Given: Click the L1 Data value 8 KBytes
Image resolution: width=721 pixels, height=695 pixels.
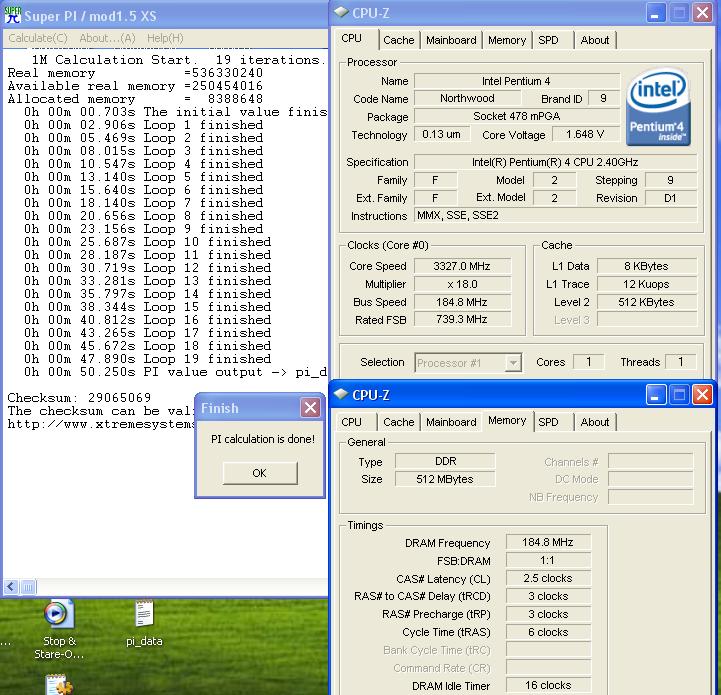Looking at the screenshot, I should point(646,266).
